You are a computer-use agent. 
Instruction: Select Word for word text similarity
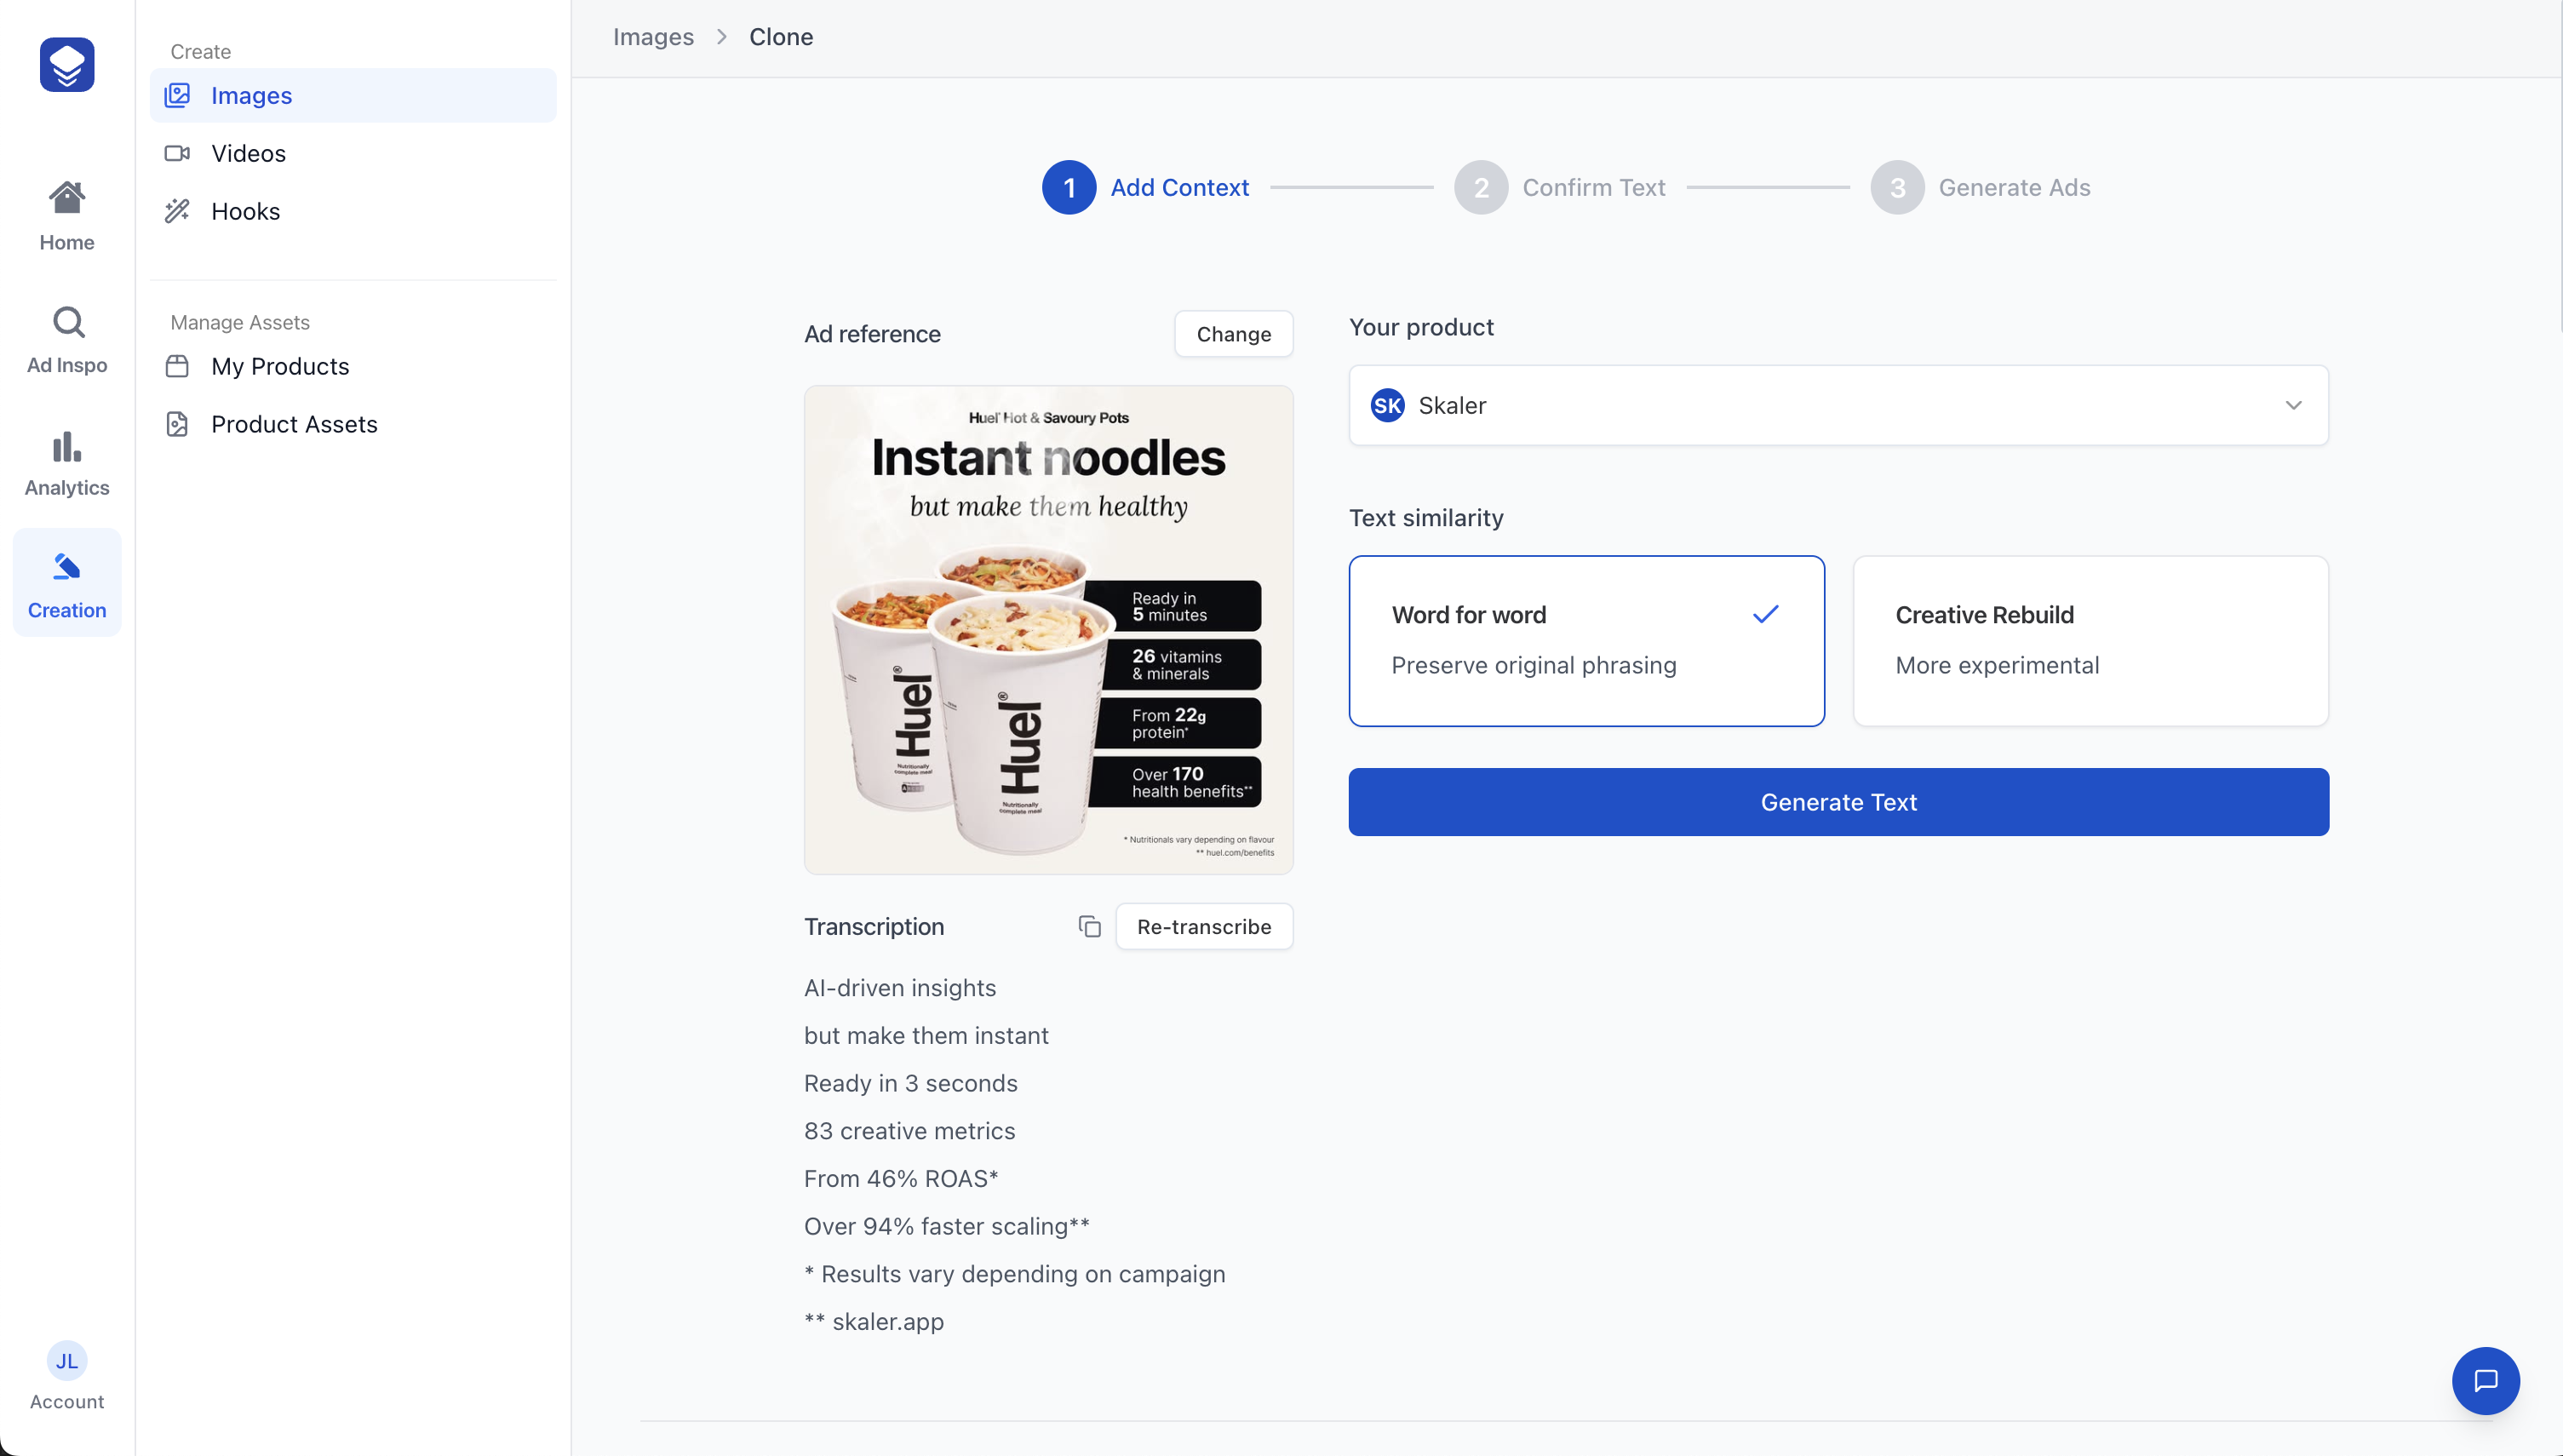pyautogui.click(x=1586, y=641)
